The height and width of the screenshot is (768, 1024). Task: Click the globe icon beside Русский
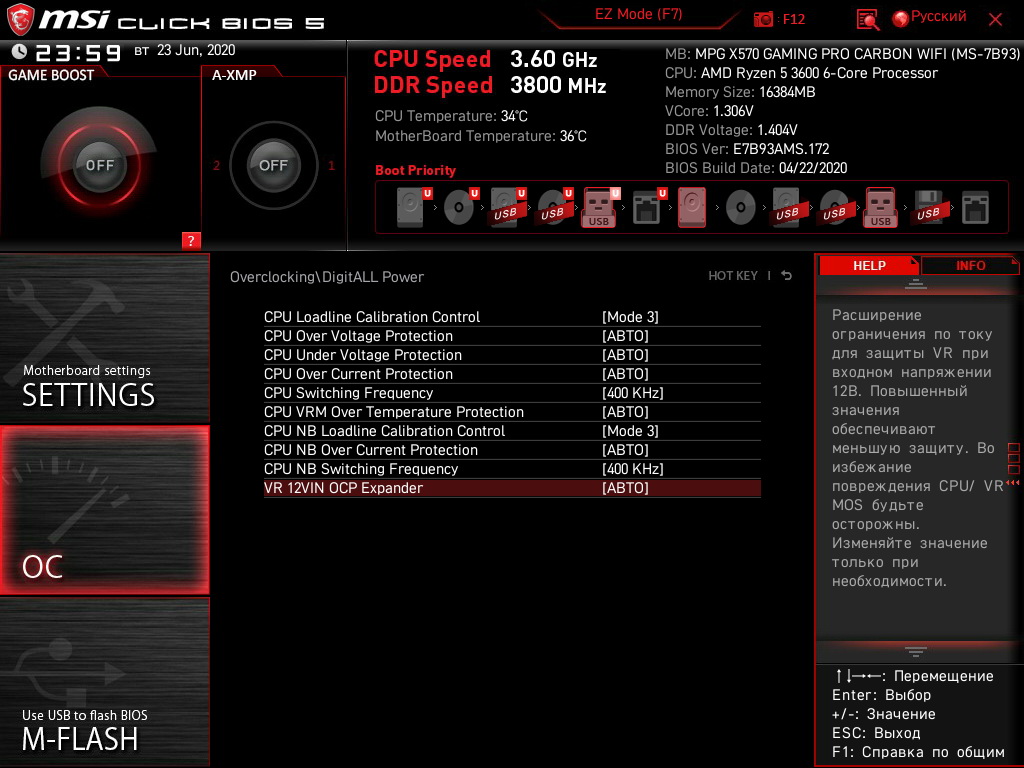point(901,19)
